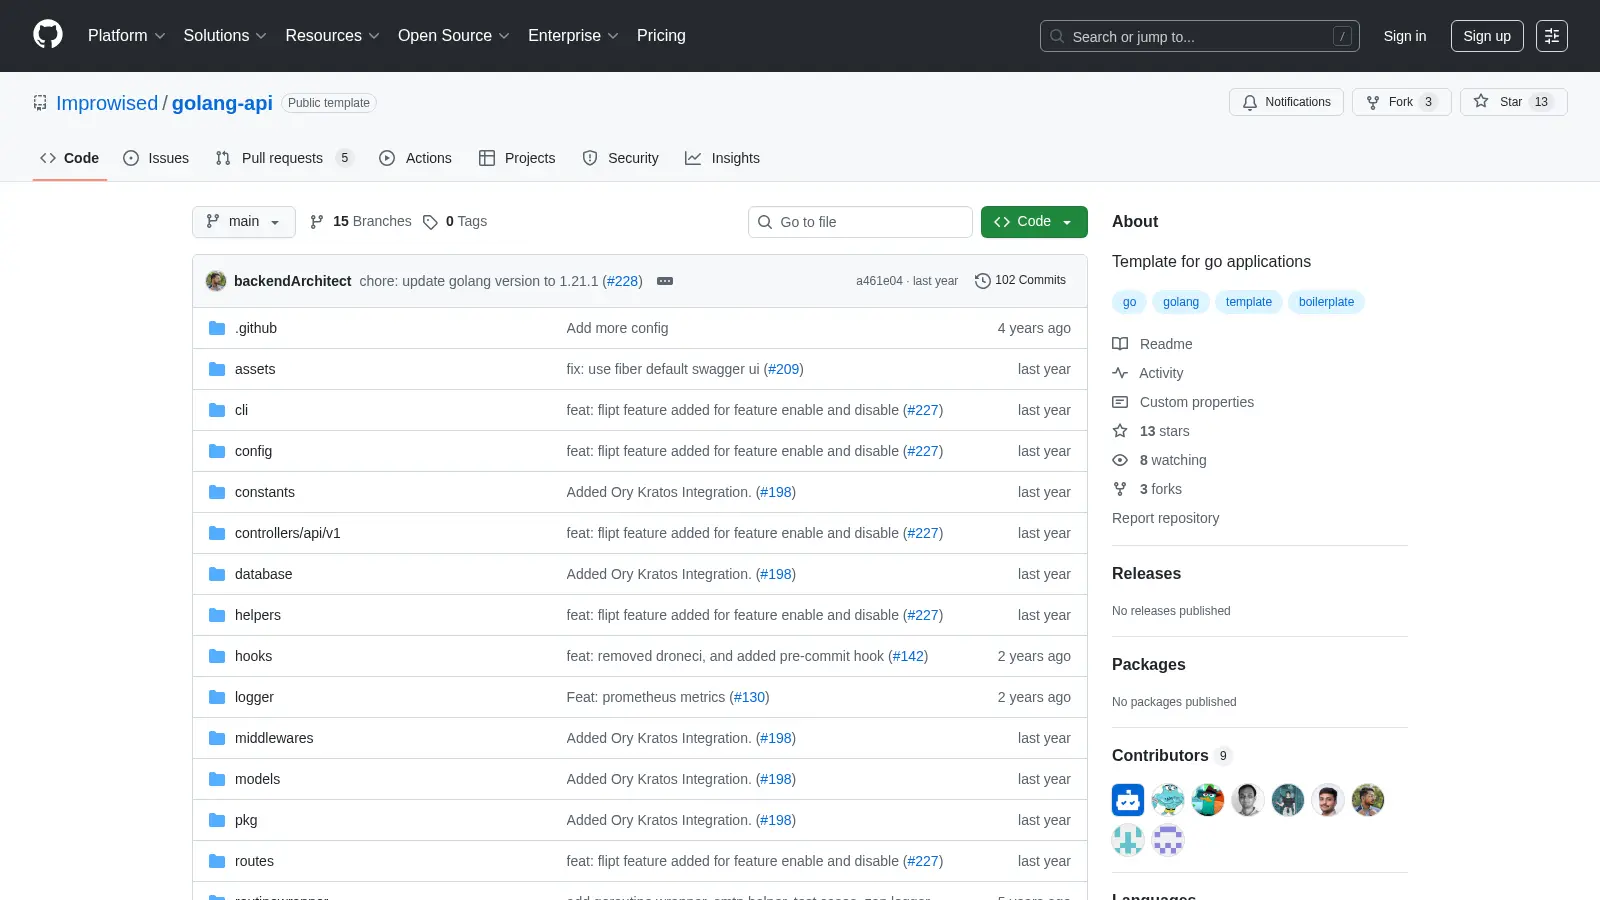Open the controllers/api/v1 folder
This screenshot has height=900, width=1600.
click(x=288, y=533)
